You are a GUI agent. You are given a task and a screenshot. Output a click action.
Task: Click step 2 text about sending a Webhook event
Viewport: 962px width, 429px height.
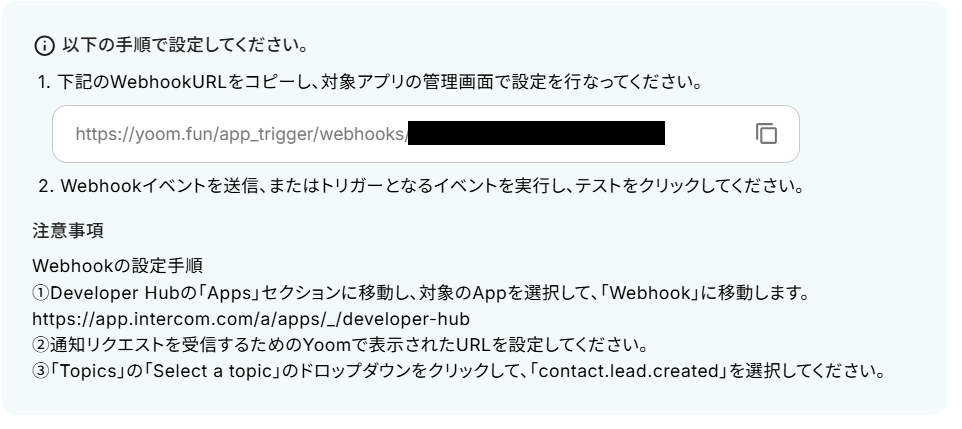click(421, 186)
